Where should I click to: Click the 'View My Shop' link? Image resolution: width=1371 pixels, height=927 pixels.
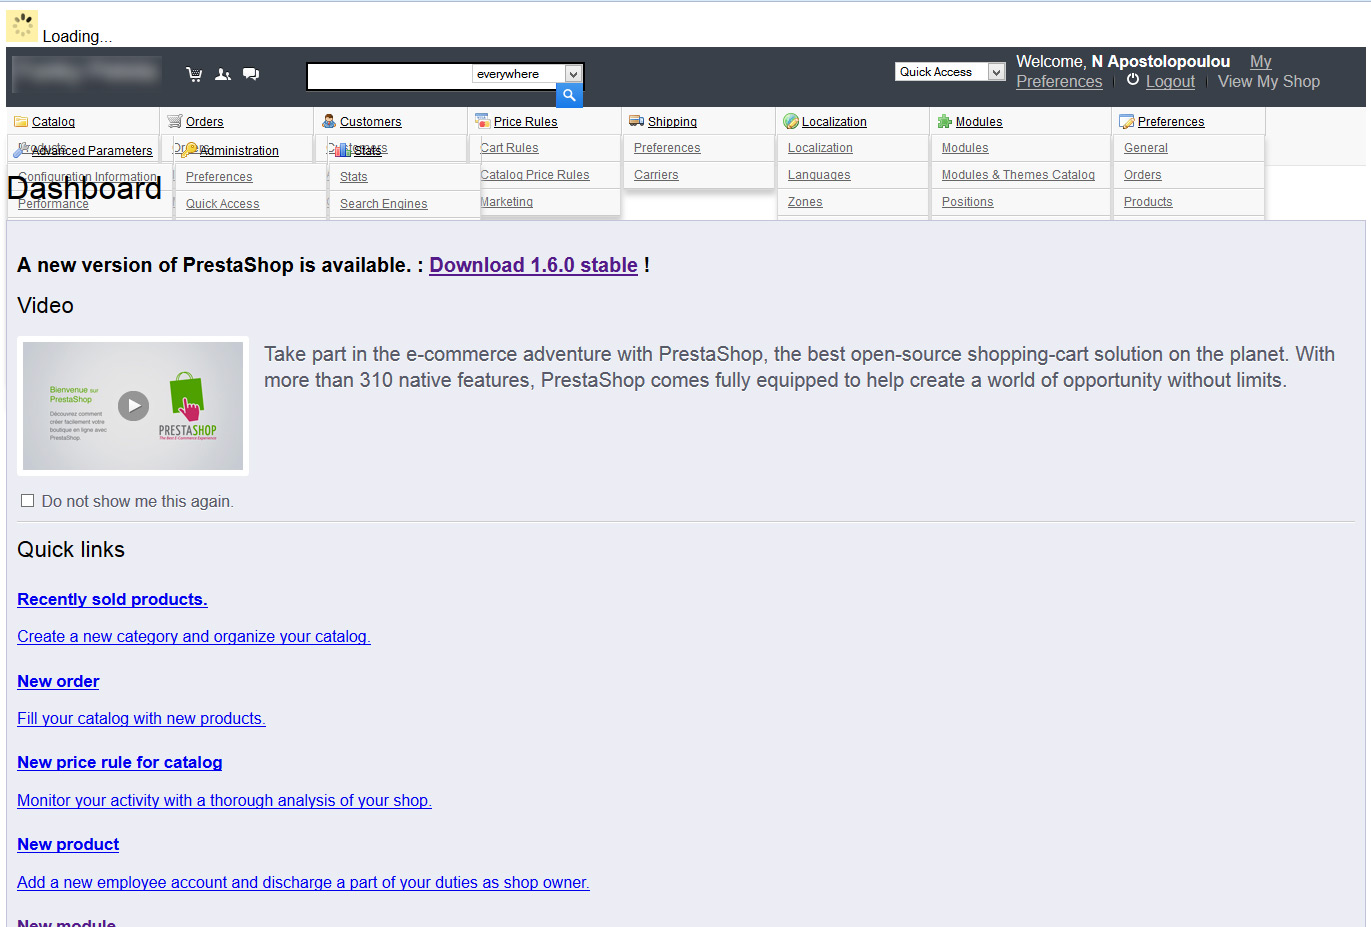(1268, 82)
